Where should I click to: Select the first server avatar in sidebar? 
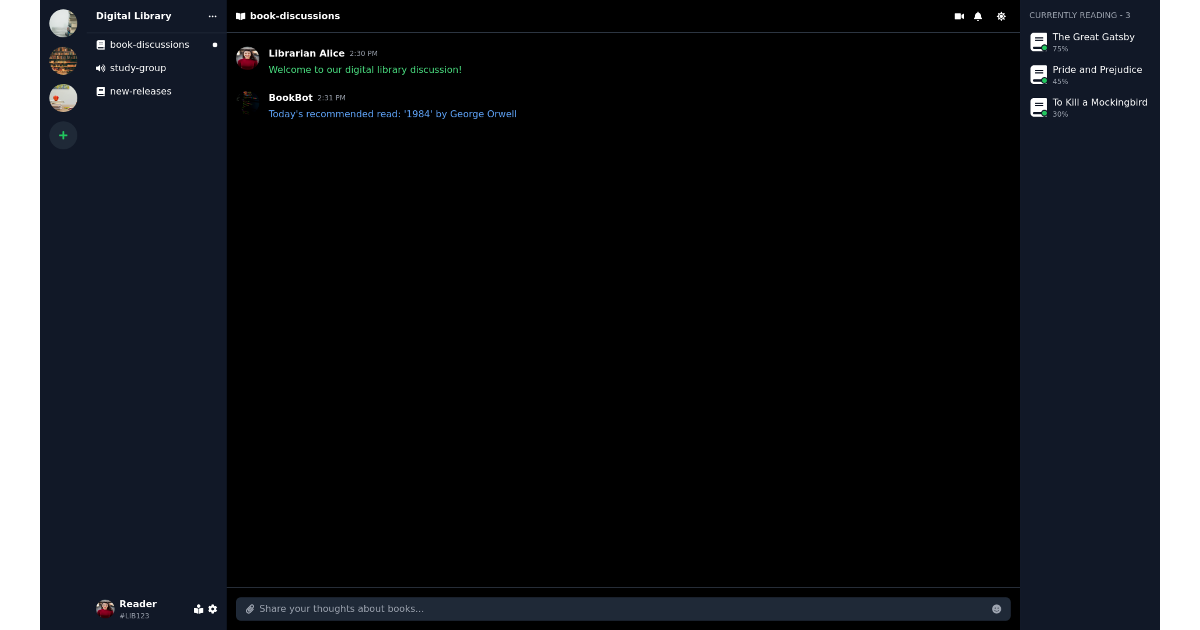[63, 23]
